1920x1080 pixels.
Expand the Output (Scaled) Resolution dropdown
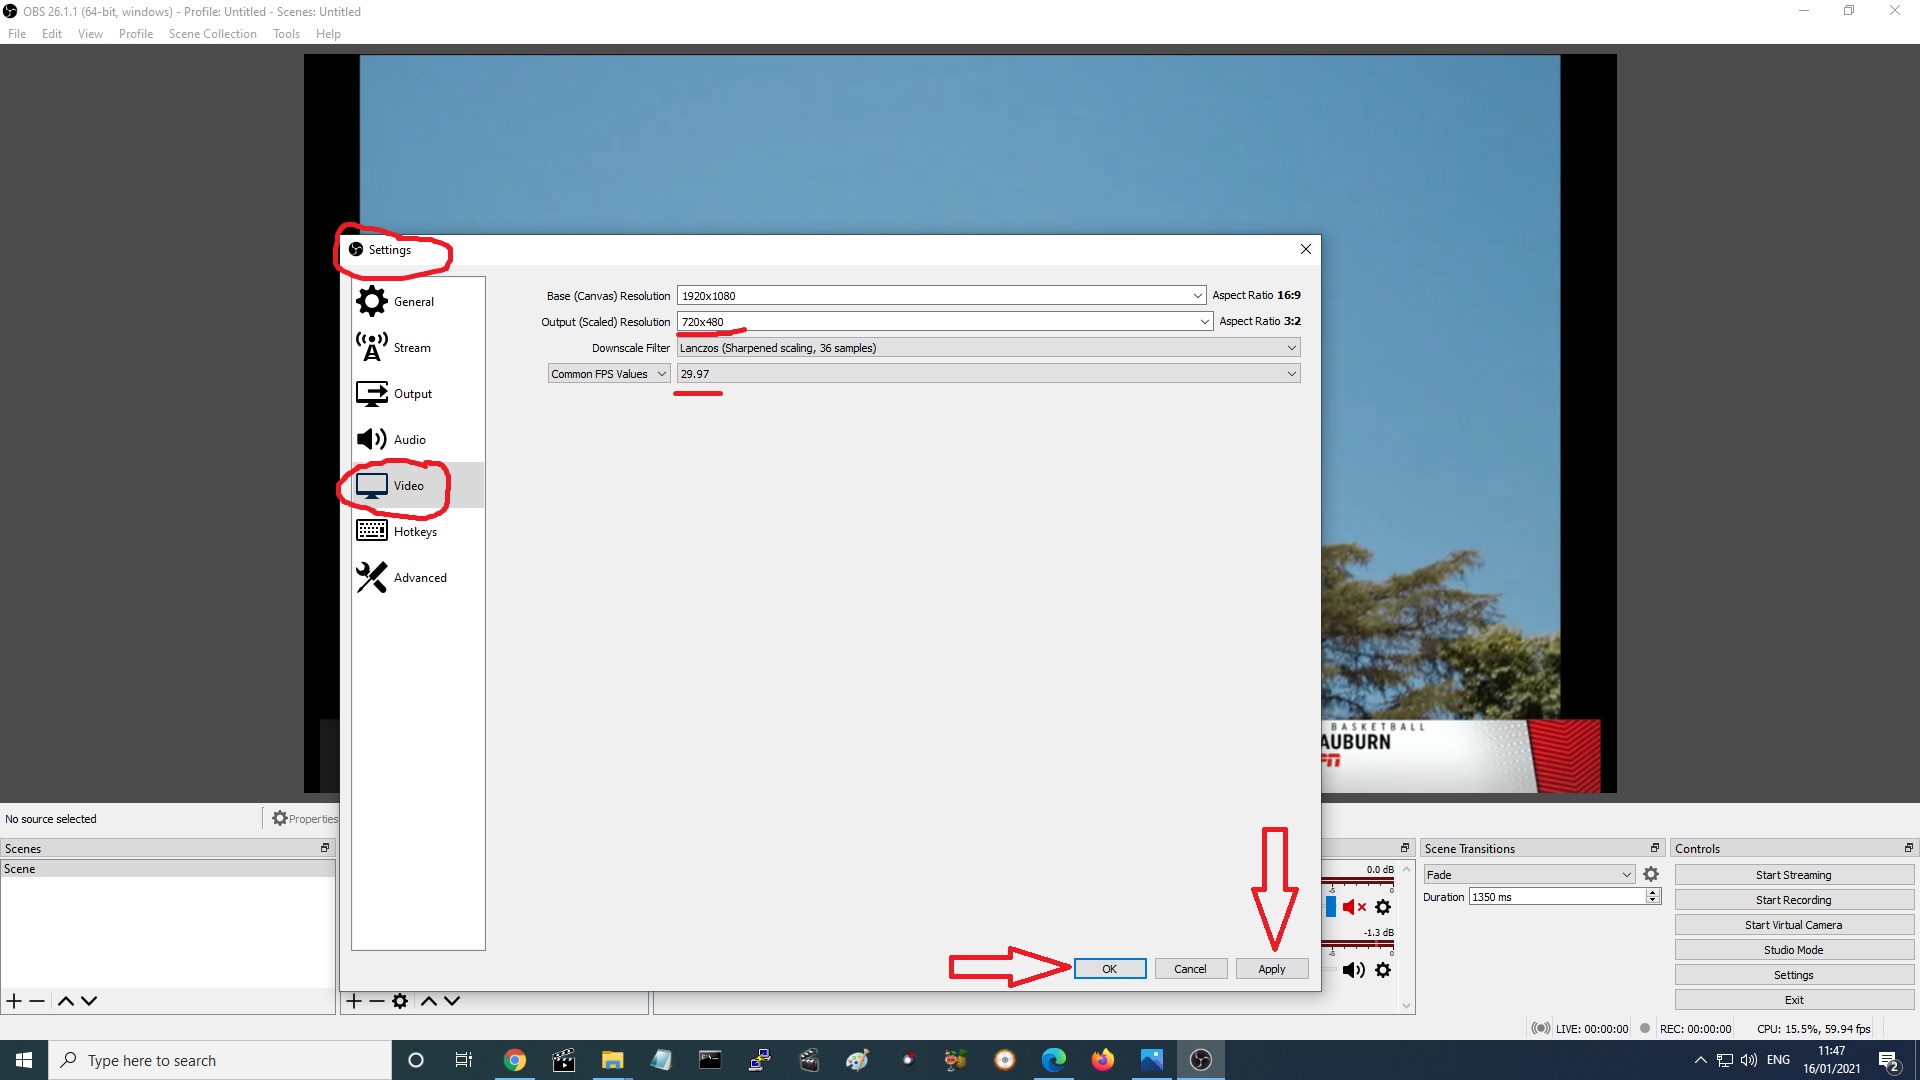(x=1204, y=322)
